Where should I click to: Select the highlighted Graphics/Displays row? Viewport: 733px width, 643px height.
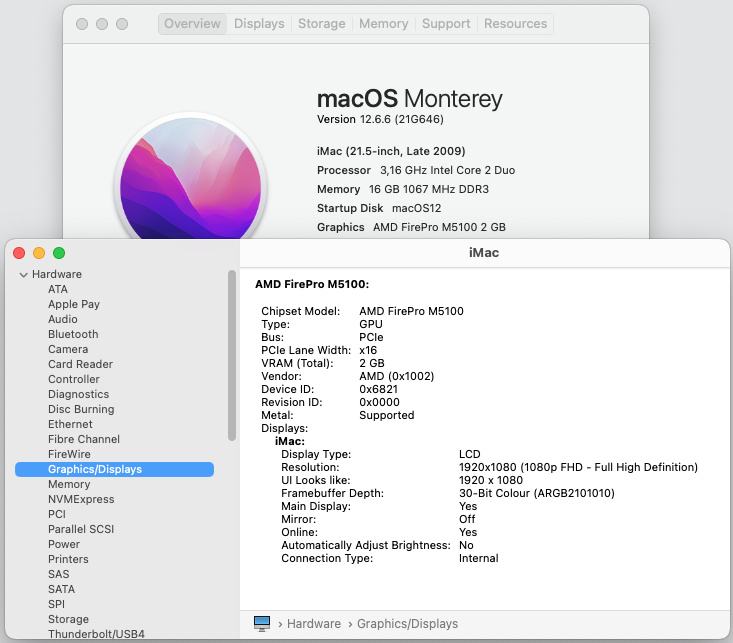[115, 469]
